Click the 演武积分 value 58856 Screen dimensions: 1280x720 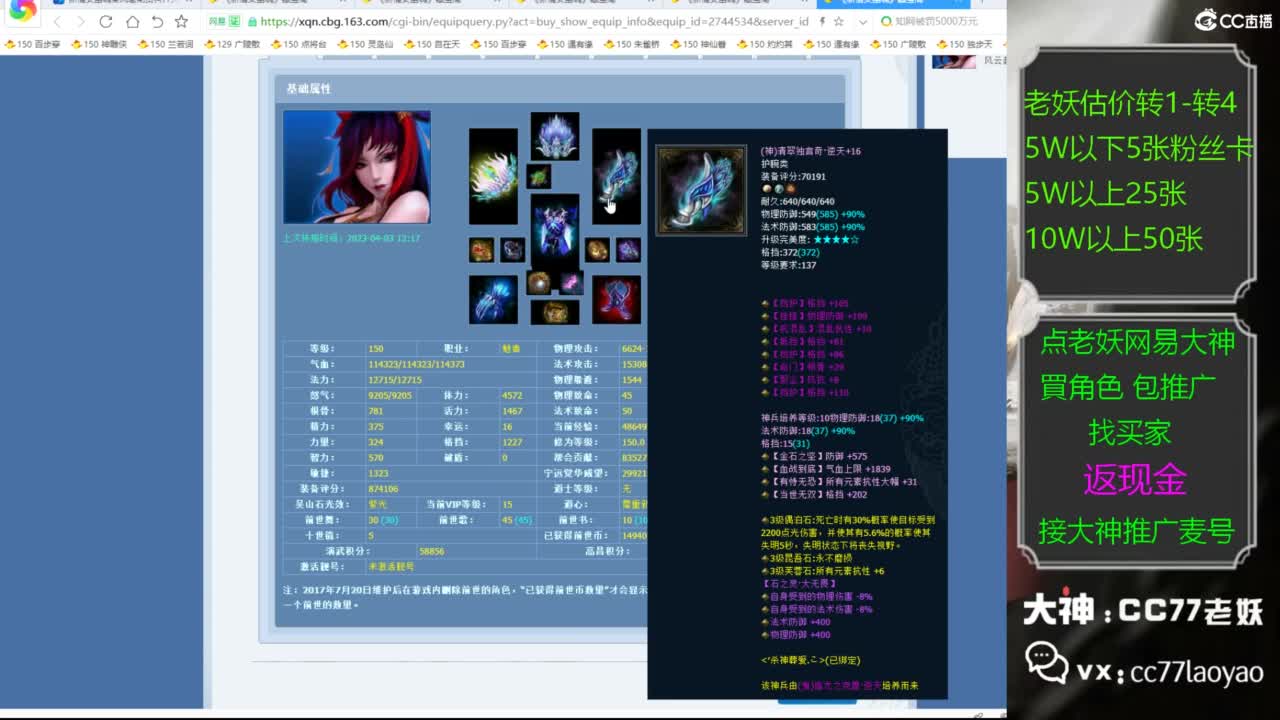432,551
